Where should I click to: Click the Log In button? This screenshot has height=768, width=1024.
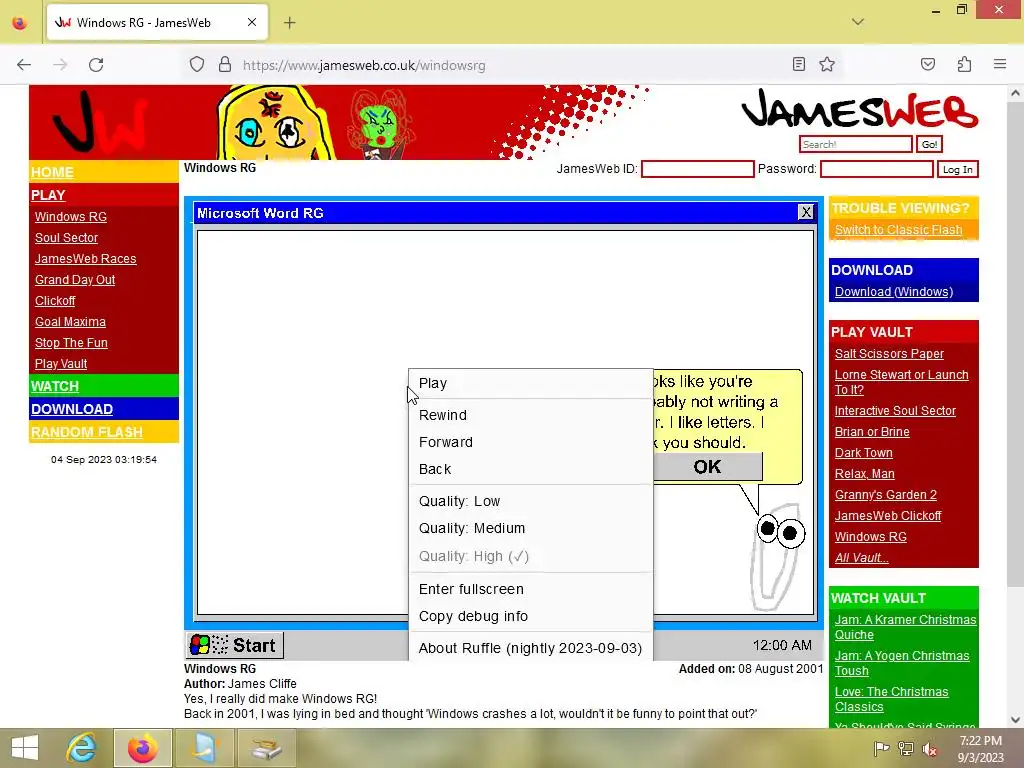coord(957,169)
